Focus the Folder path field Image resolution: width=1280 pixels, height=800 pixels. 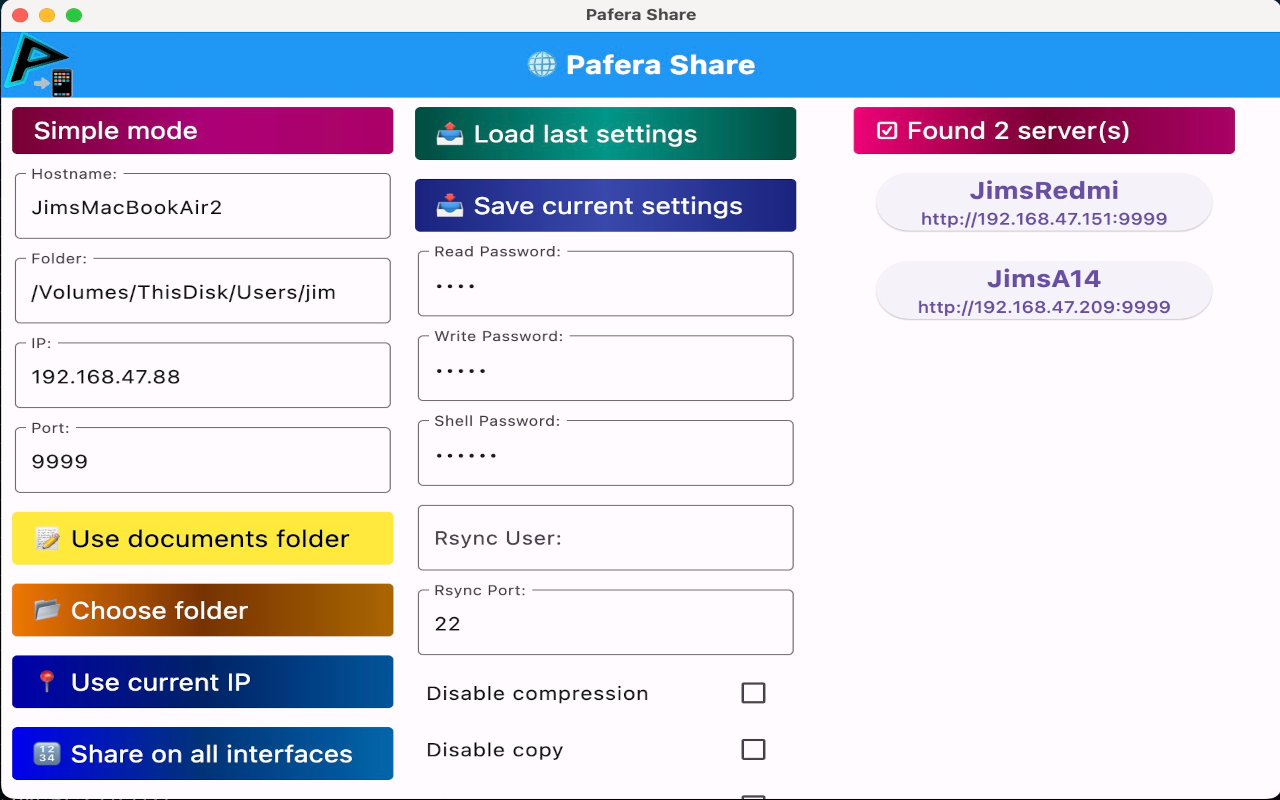202,293
